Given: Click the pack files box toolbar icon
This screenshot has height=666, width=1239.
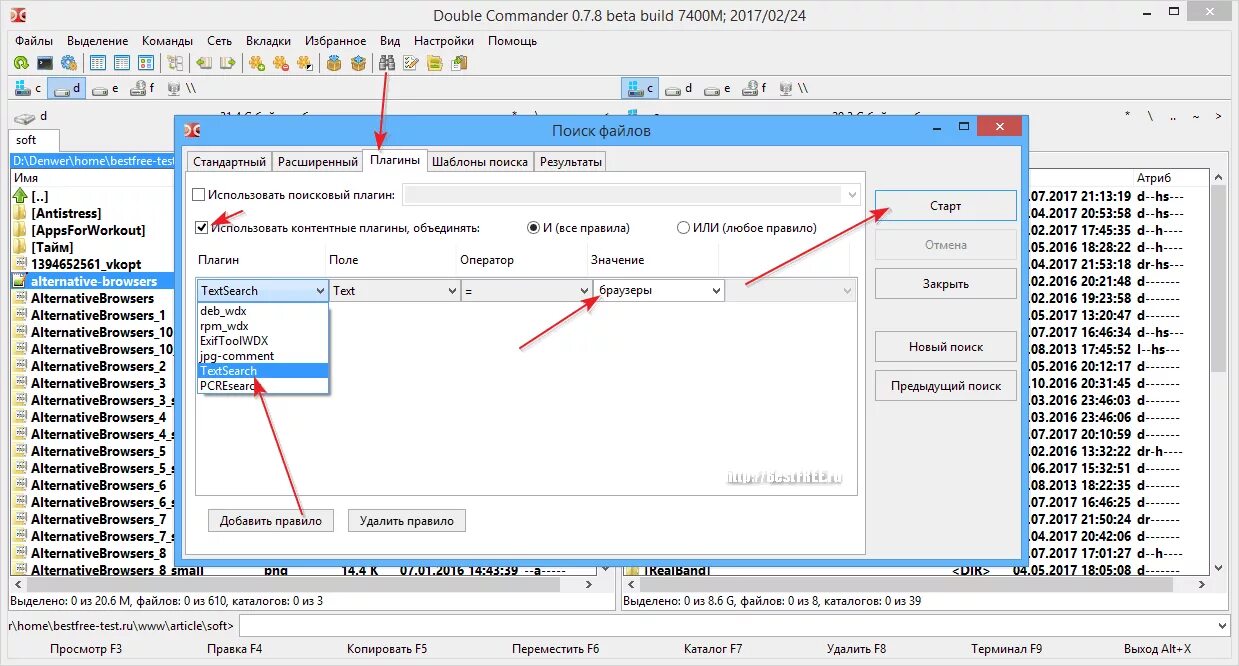Looking at the screenshot, I should point(335,63).
